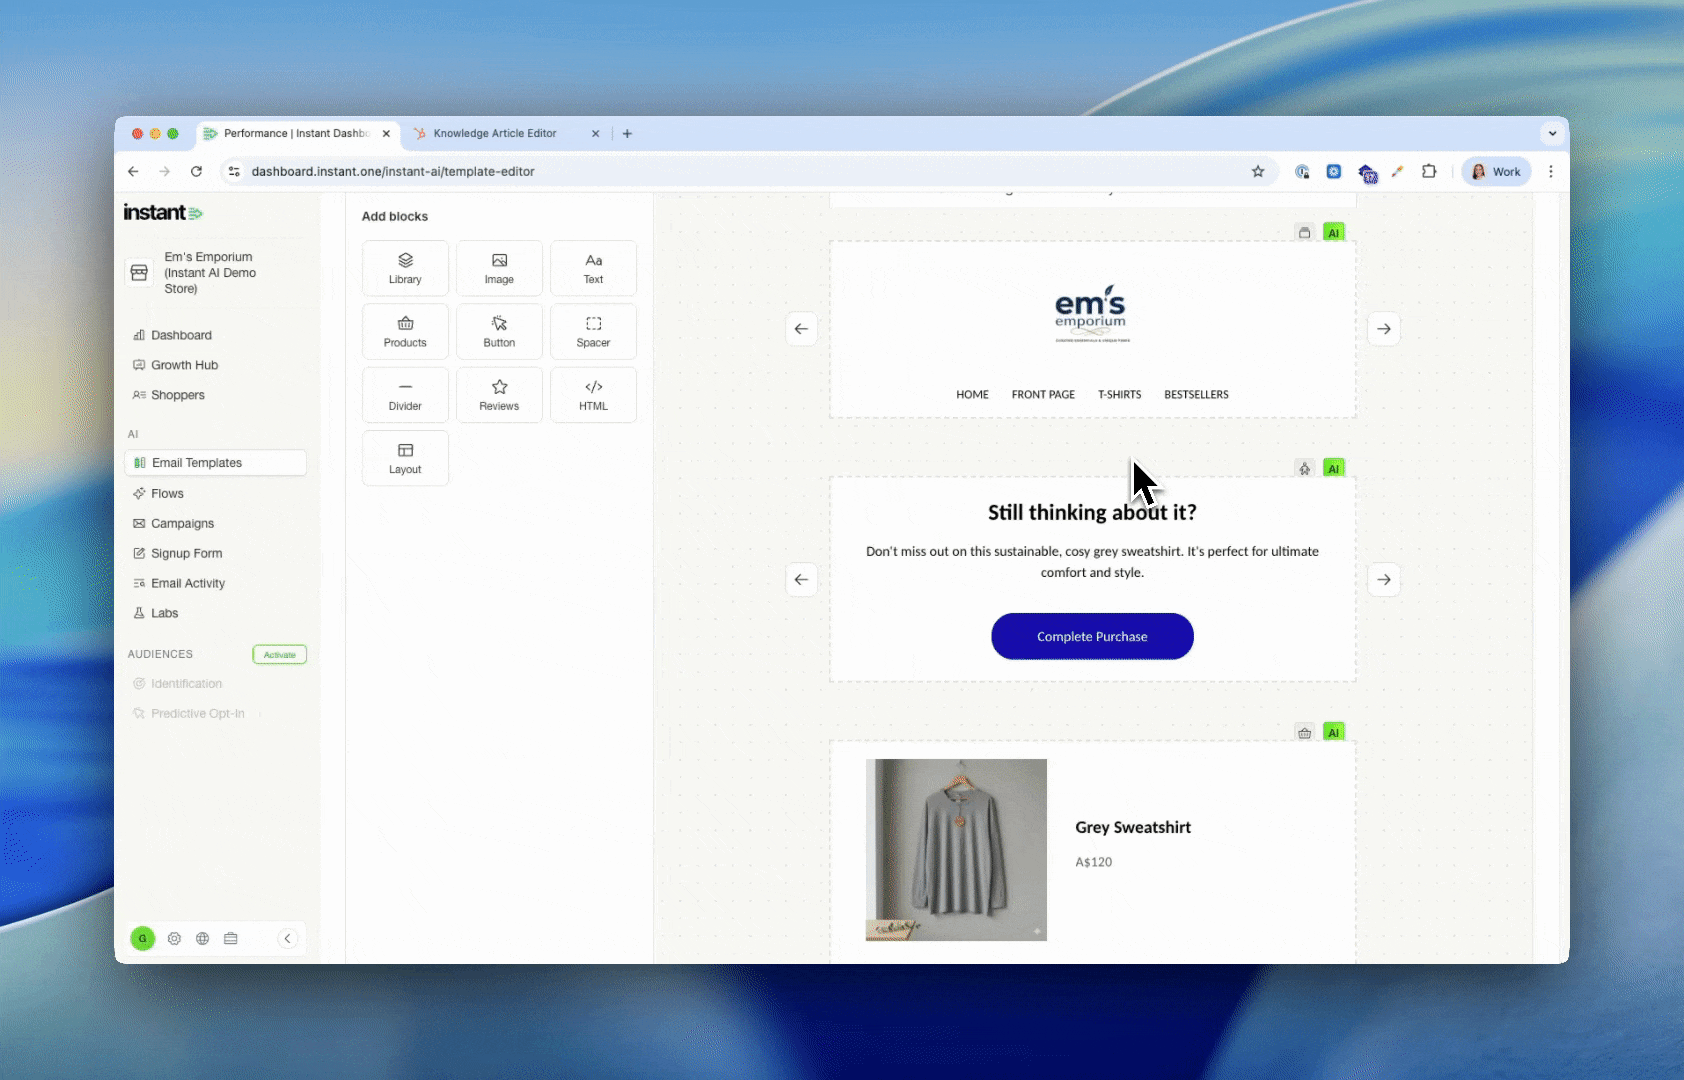Add an HTML block
This screenshot has width=1684, height=1080.
(x=593, y=394)
